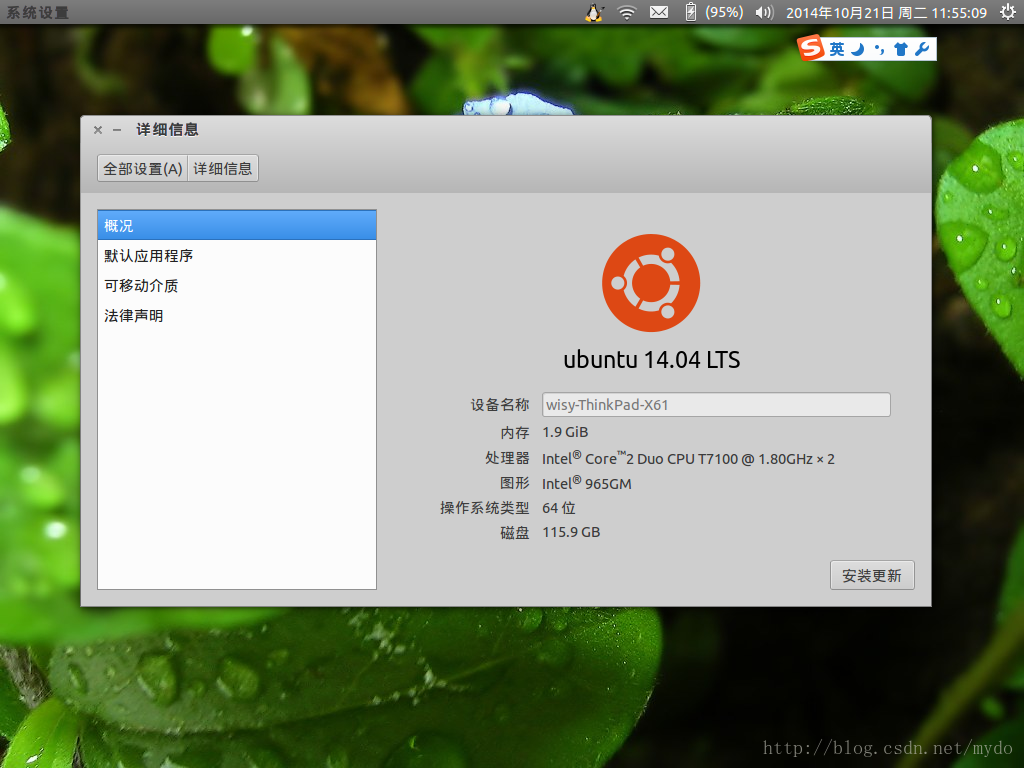Select 默认应用程序 in the sidebar
This screenshot has height=768, width=1024.
(237, 255)
